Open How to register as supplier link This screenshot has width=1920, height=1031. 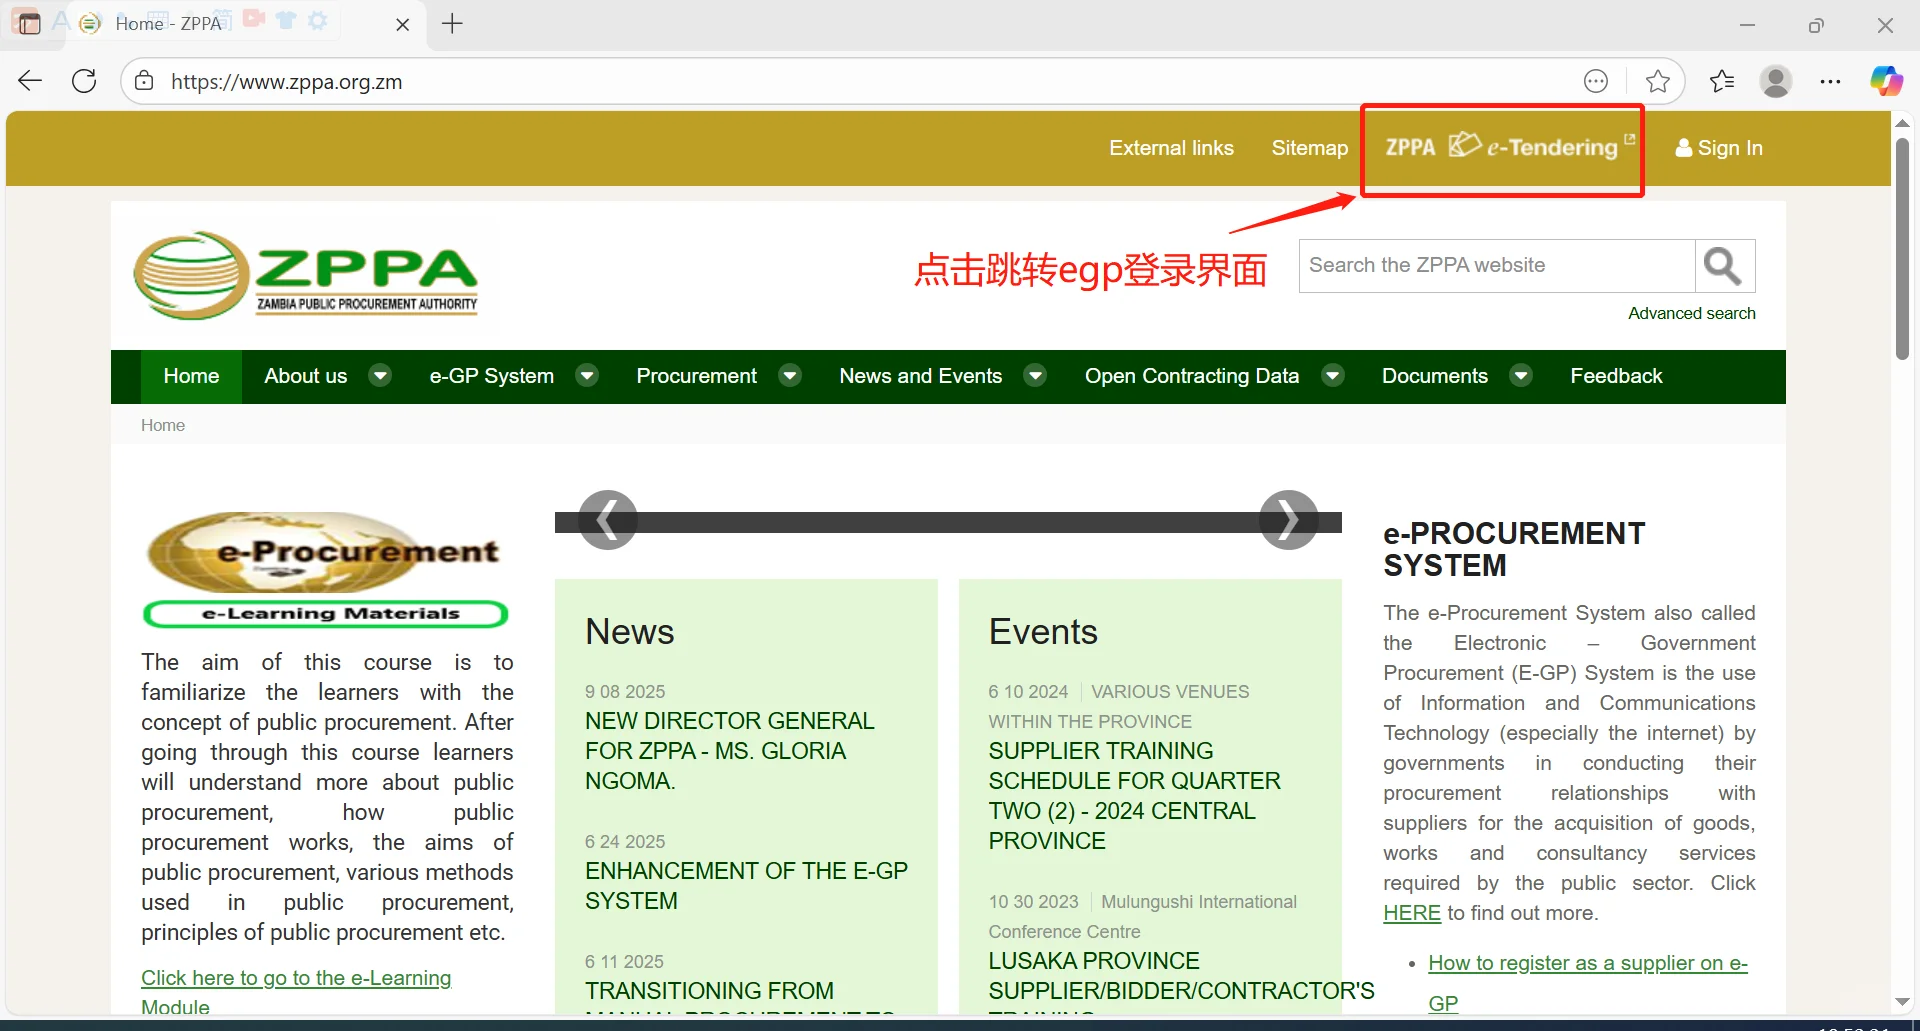[1587, 983]
